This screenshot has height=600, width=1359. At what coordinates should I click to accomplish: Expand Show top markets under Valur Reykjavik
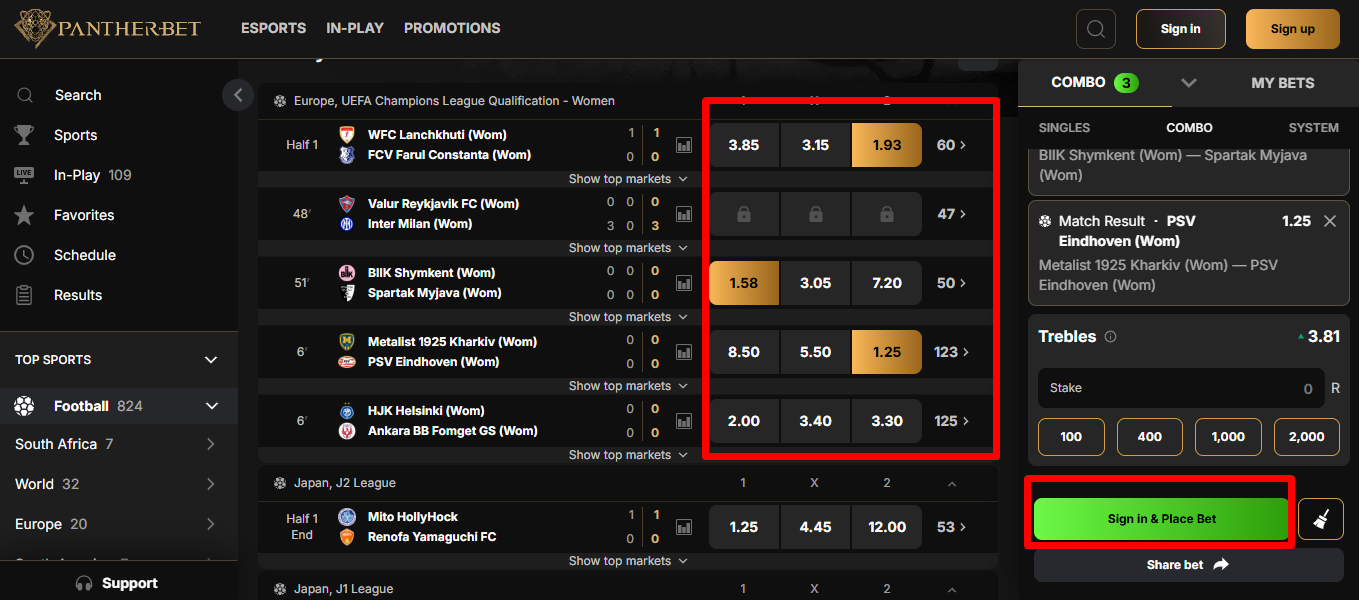tap(627, 248)
